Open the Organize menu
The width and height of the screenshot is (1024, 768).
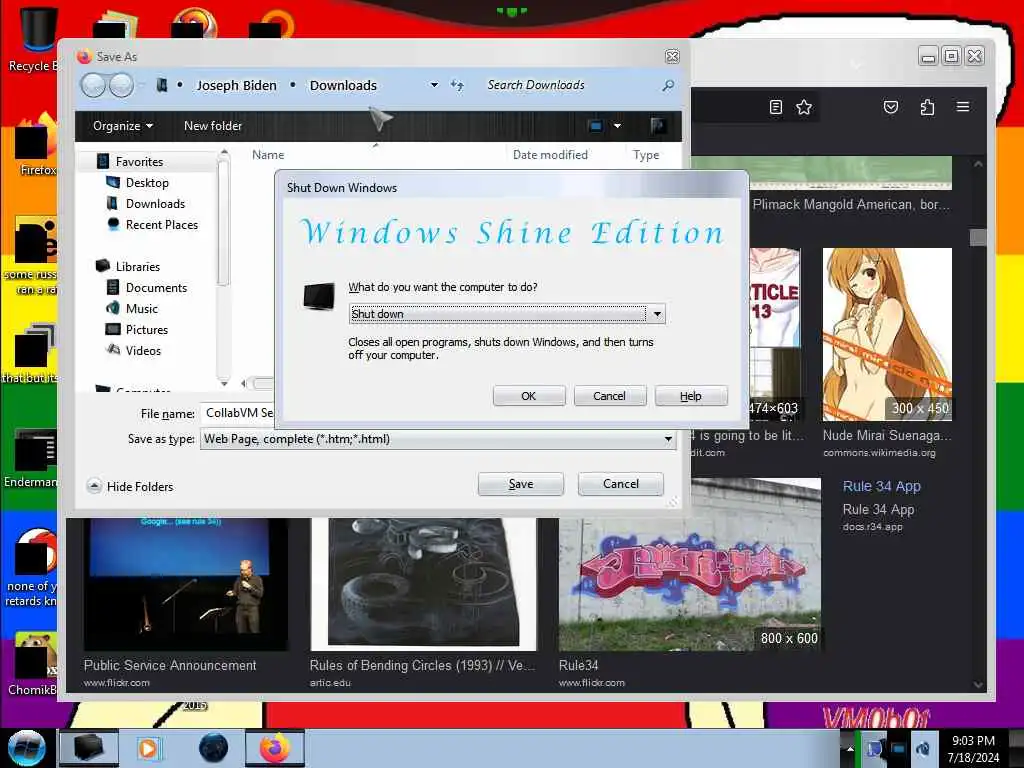point(123,126)
